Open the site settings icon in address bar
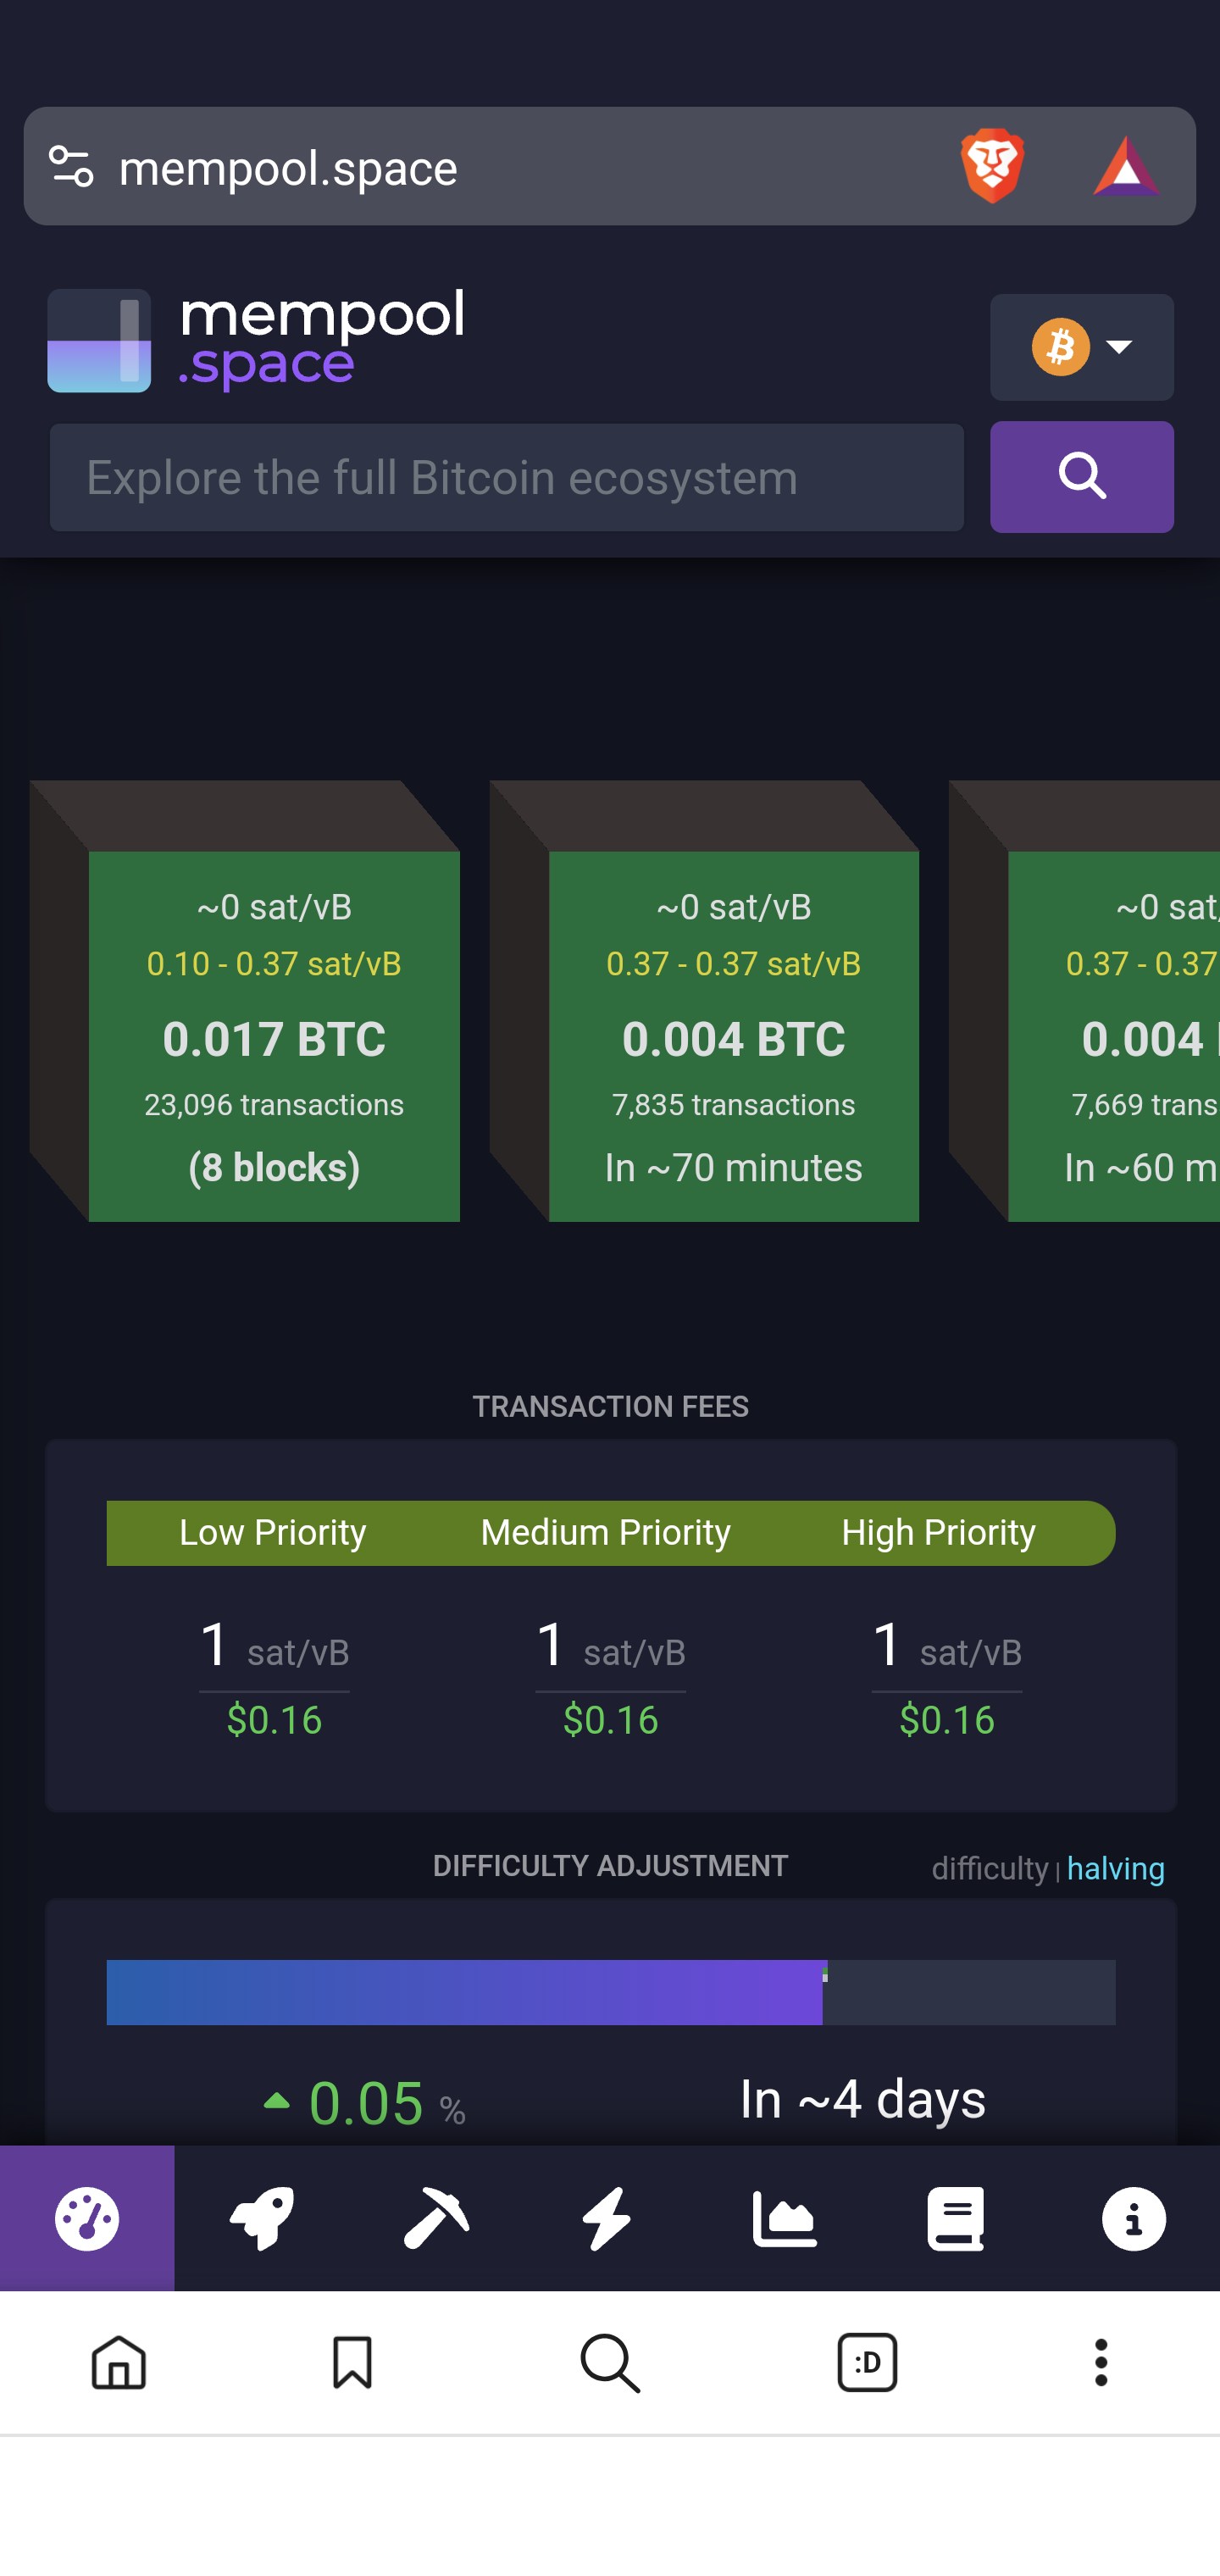 click(71, 166)
